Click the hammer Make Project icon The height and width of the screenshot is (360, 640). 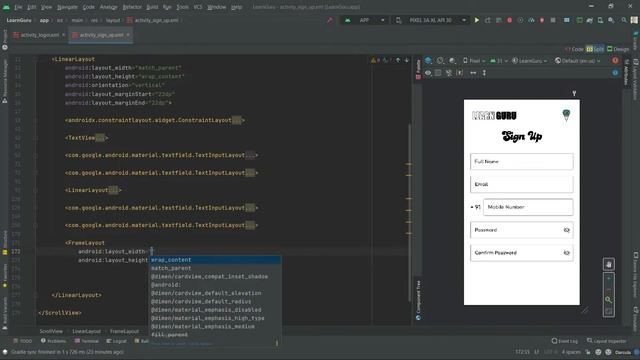click(330, 20)
